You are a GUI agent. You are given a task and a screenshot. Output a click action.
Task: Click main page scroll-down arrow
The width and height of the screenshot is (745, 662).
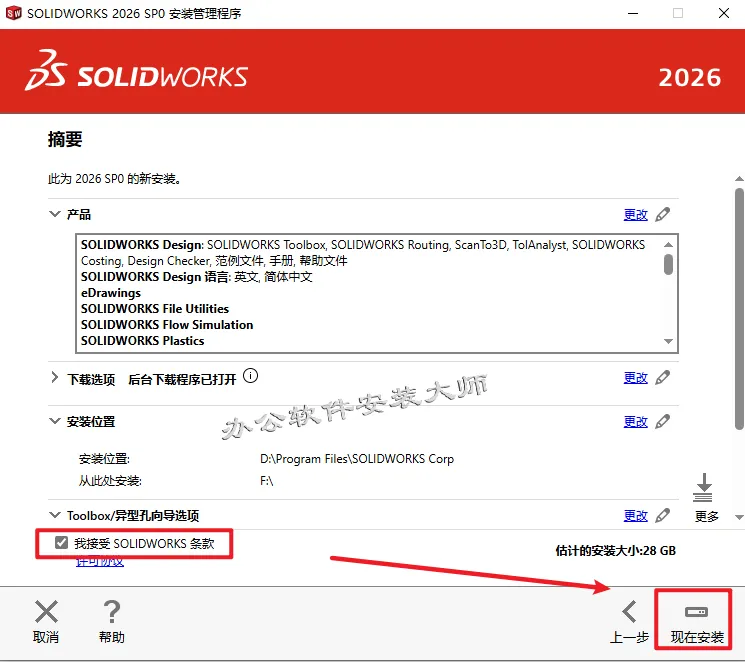pyautogui.click(x=739, y=517)
